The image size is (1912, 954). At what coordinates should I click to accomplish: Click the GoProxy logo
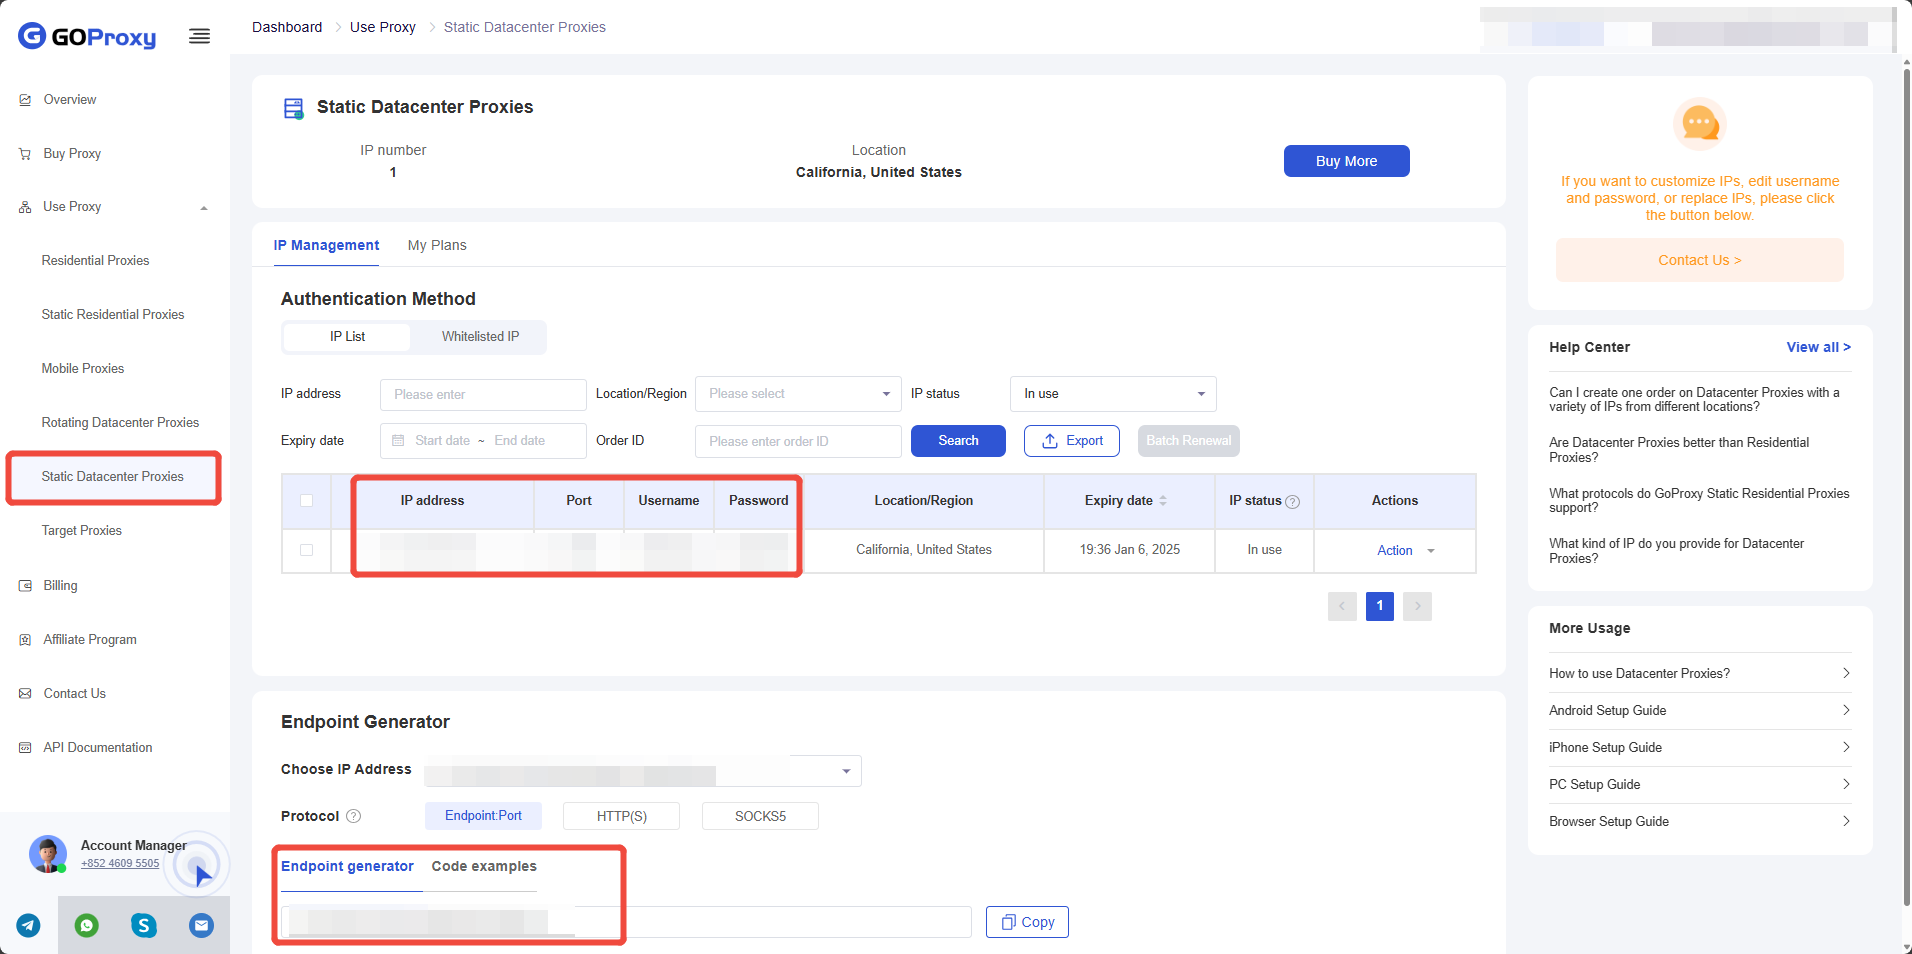(87, 37)
